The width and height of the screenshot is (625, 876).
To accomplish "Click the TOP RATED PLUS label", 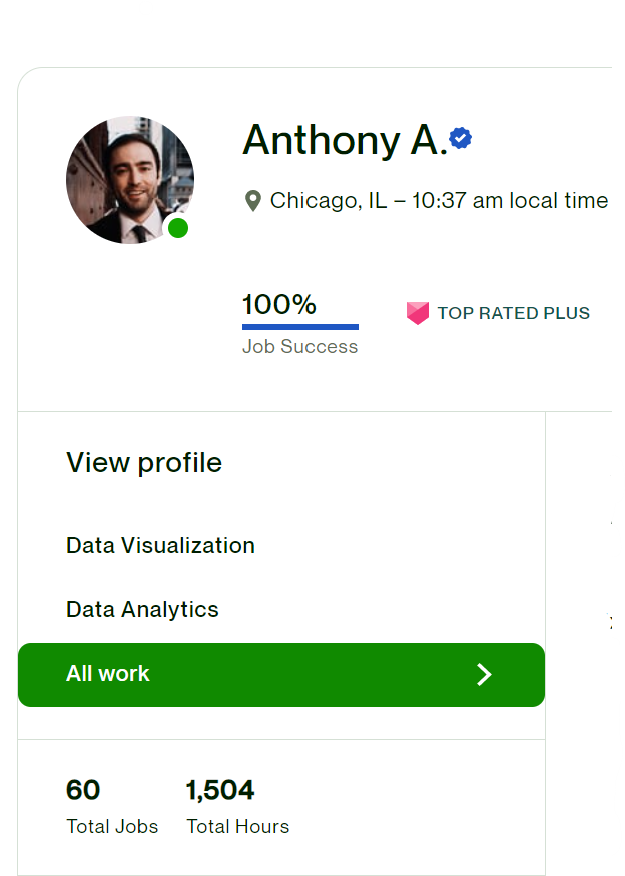I will click(513, 313).
